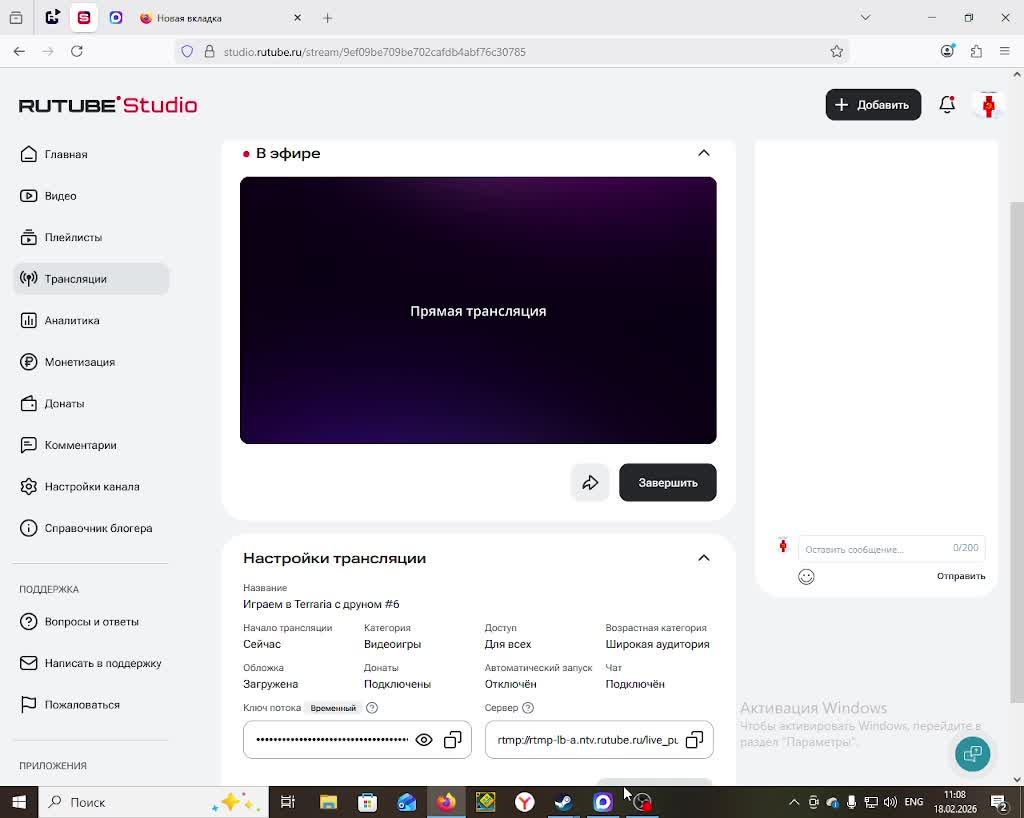Open the browser extensions icon
The image size is (1024, 818).
pyautogui.click(x=976, y=52)
